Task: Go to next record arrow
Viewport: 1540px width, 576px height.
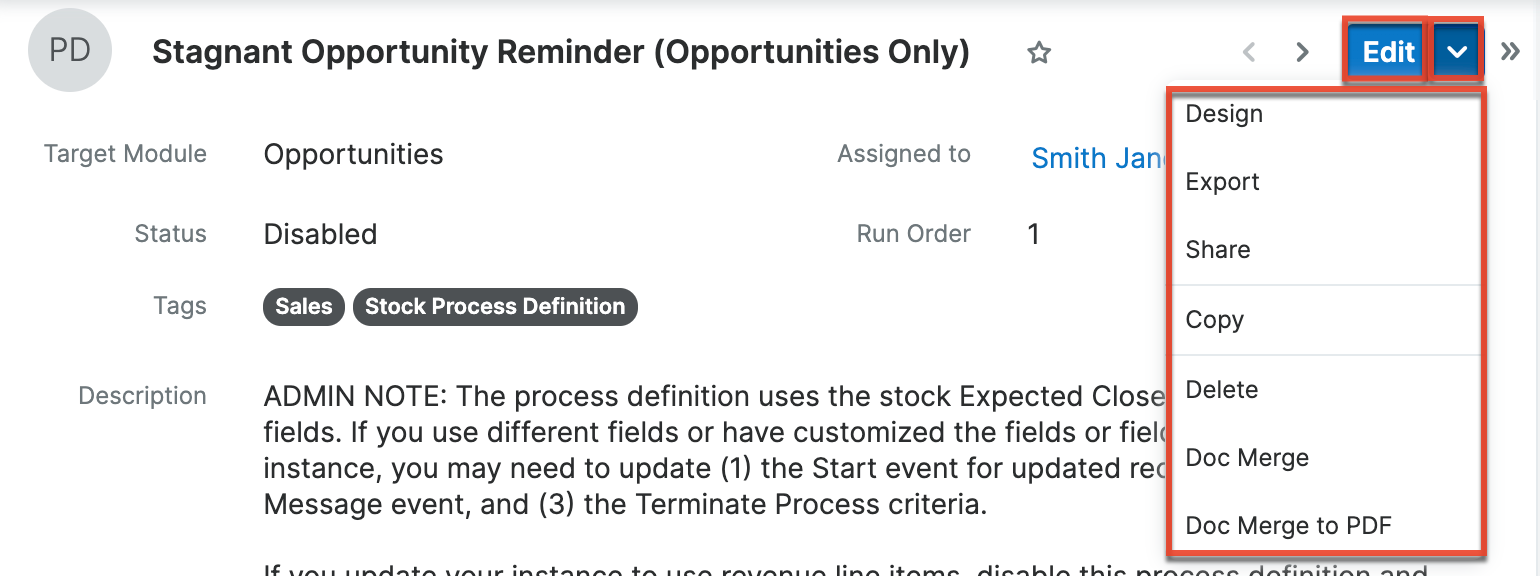Action: (1302, 52)
